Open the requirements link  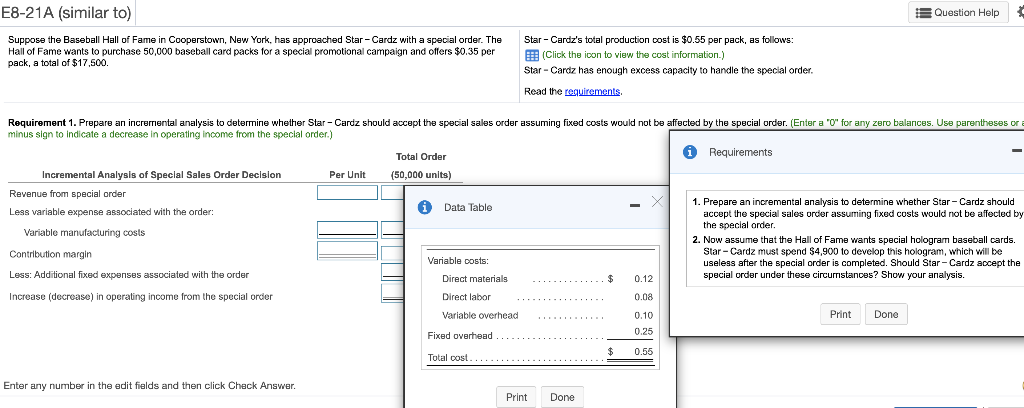point(592,91)
